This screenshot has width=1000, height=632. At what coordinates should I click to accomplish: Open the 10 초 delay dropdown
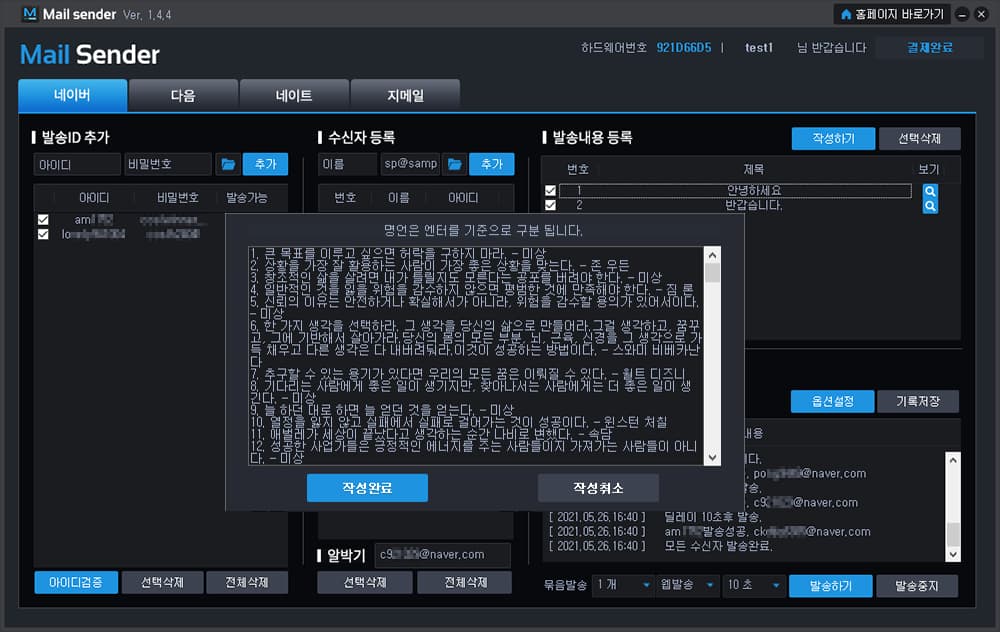(753, 585)
